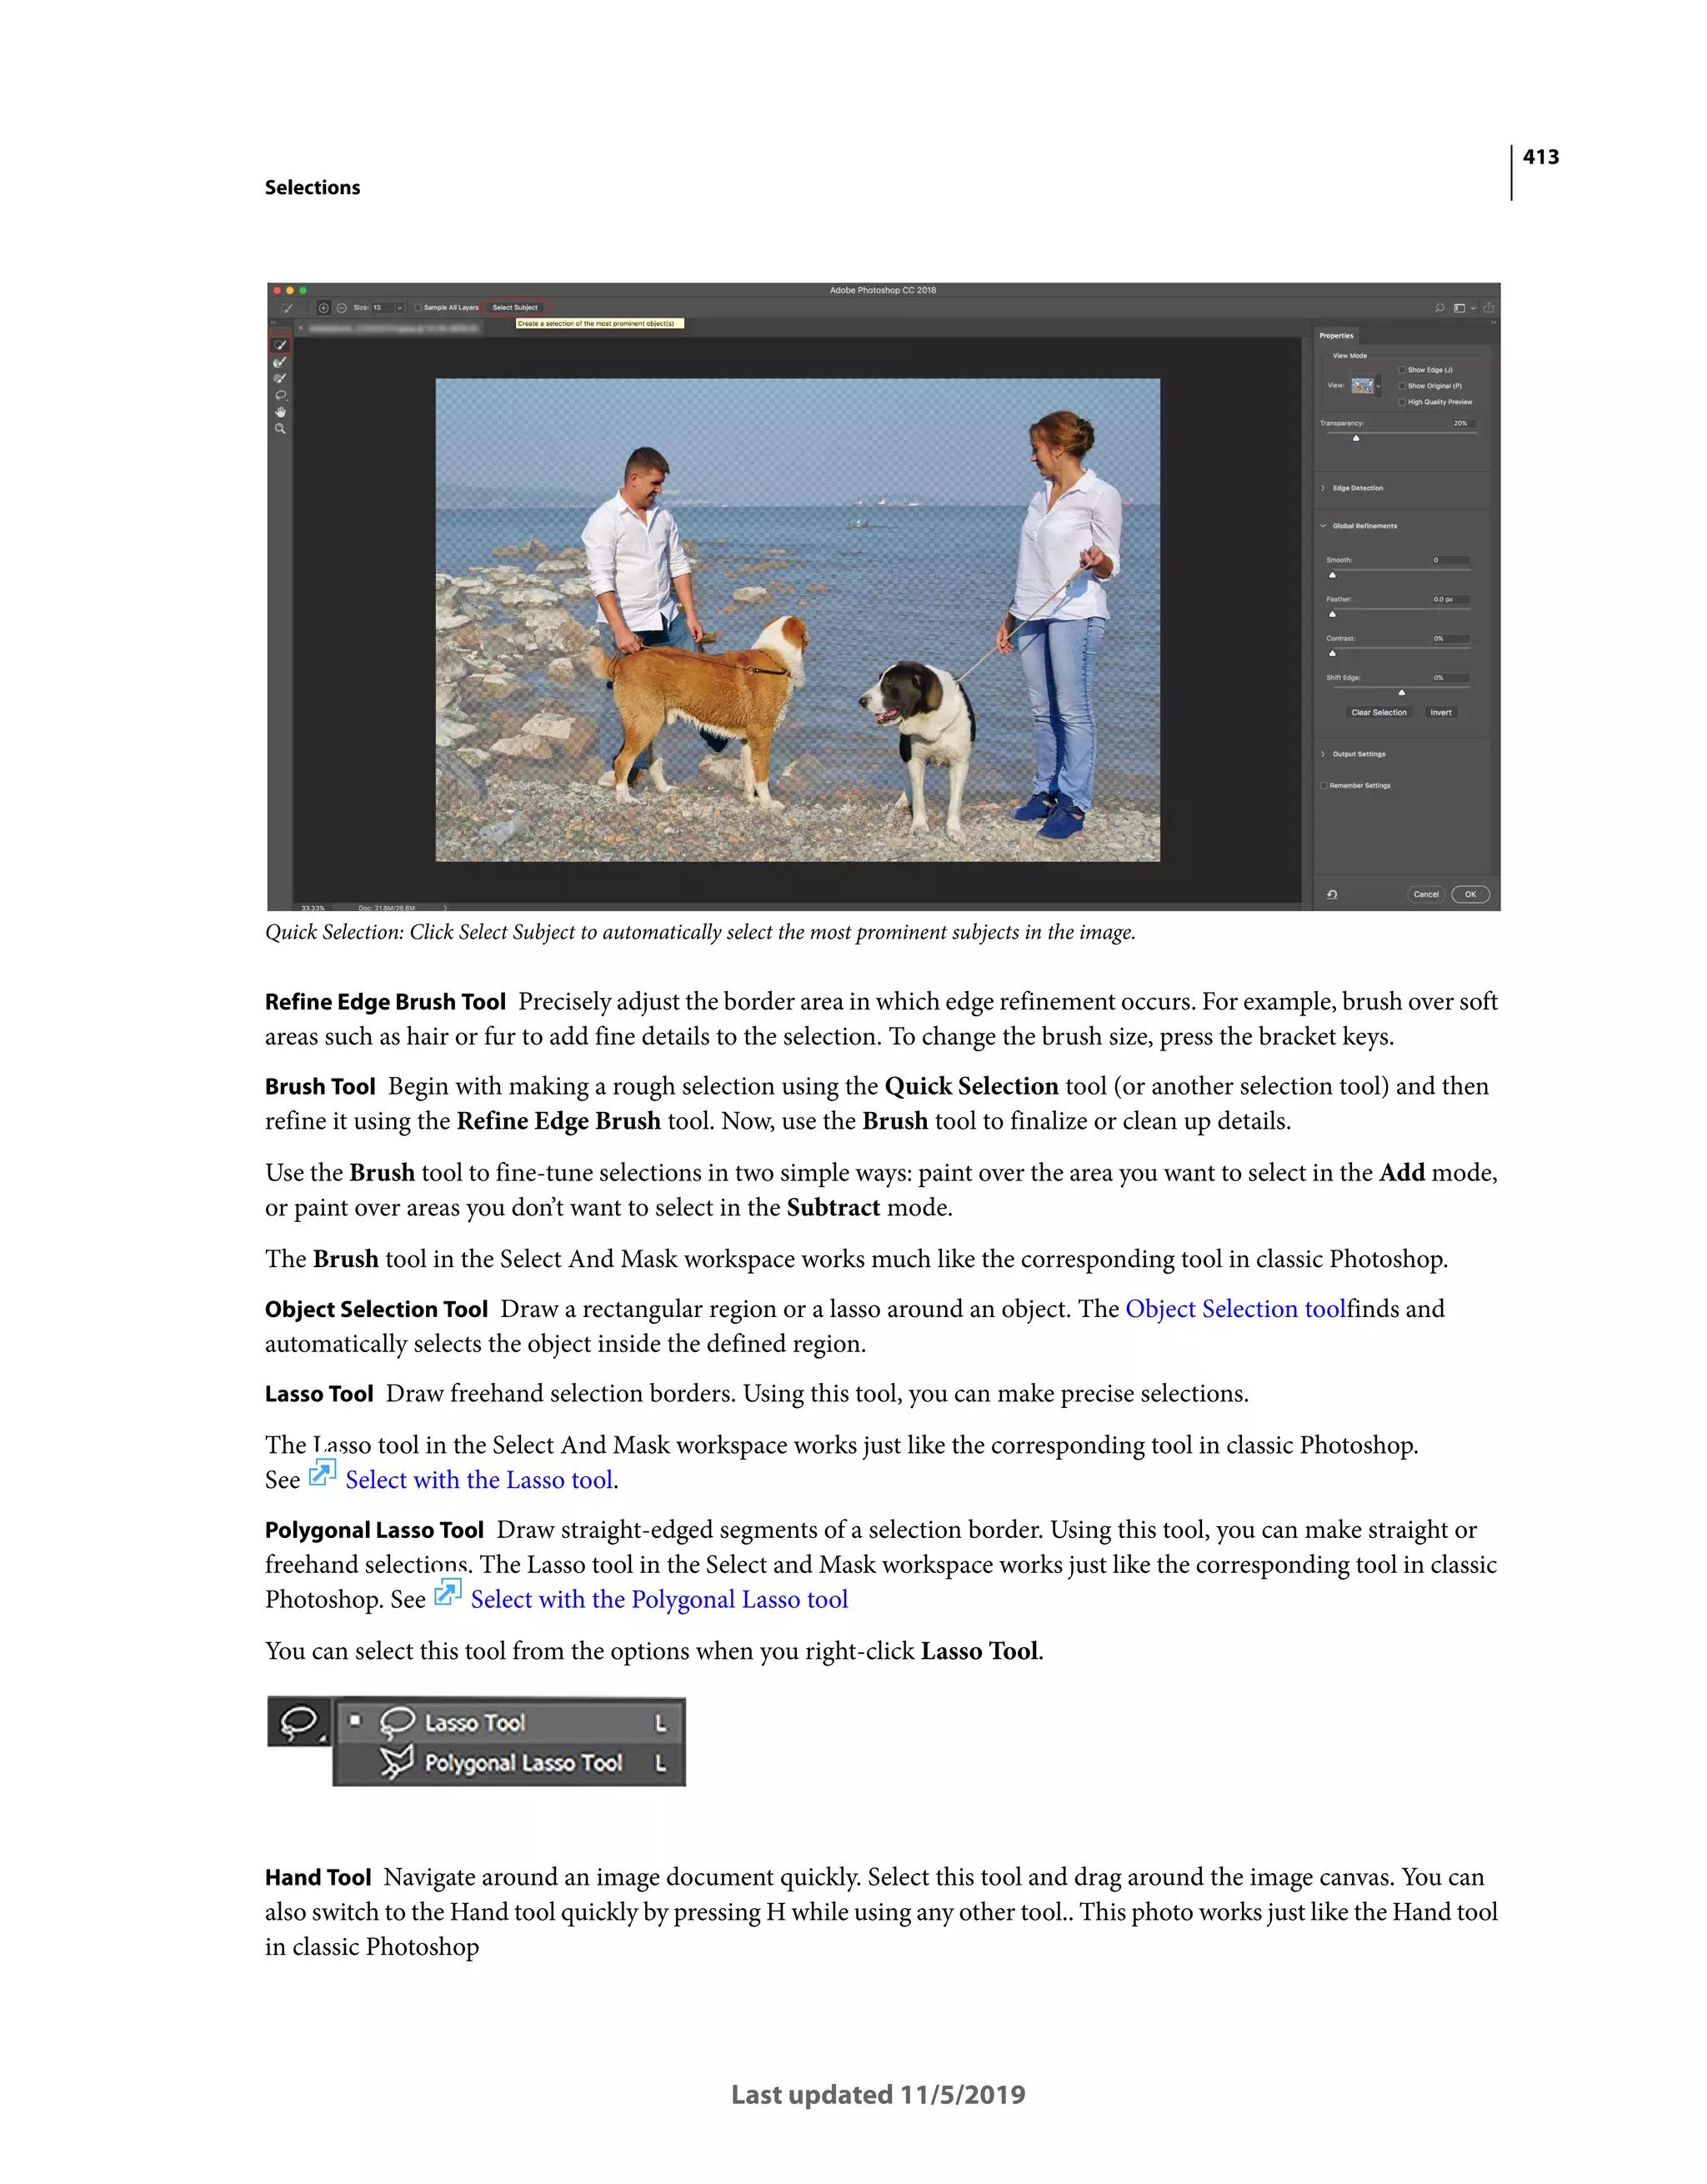Click the Contrast 0% value field
1707x2184 pixels.
(1451, 639)
